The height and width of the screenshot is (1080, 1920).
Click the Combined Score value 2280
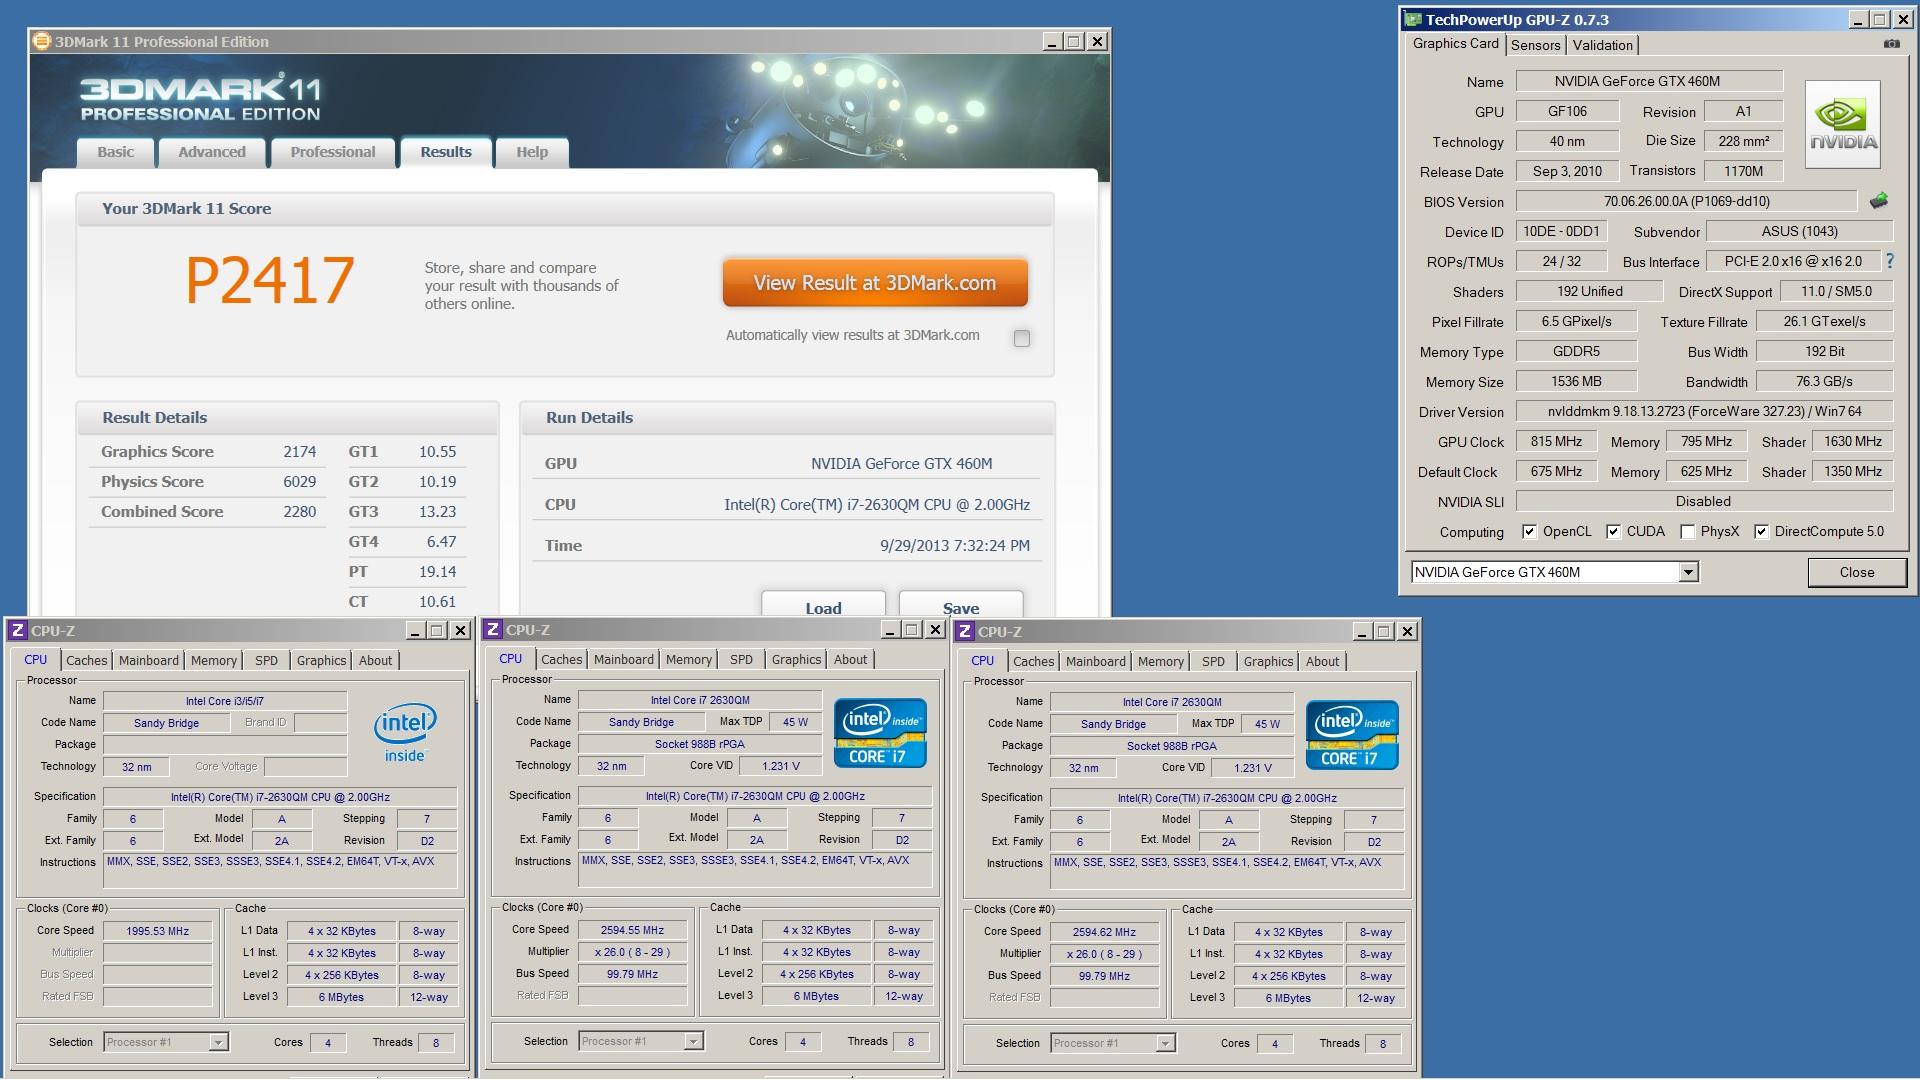pyautogui.click(x=299, y=511)
